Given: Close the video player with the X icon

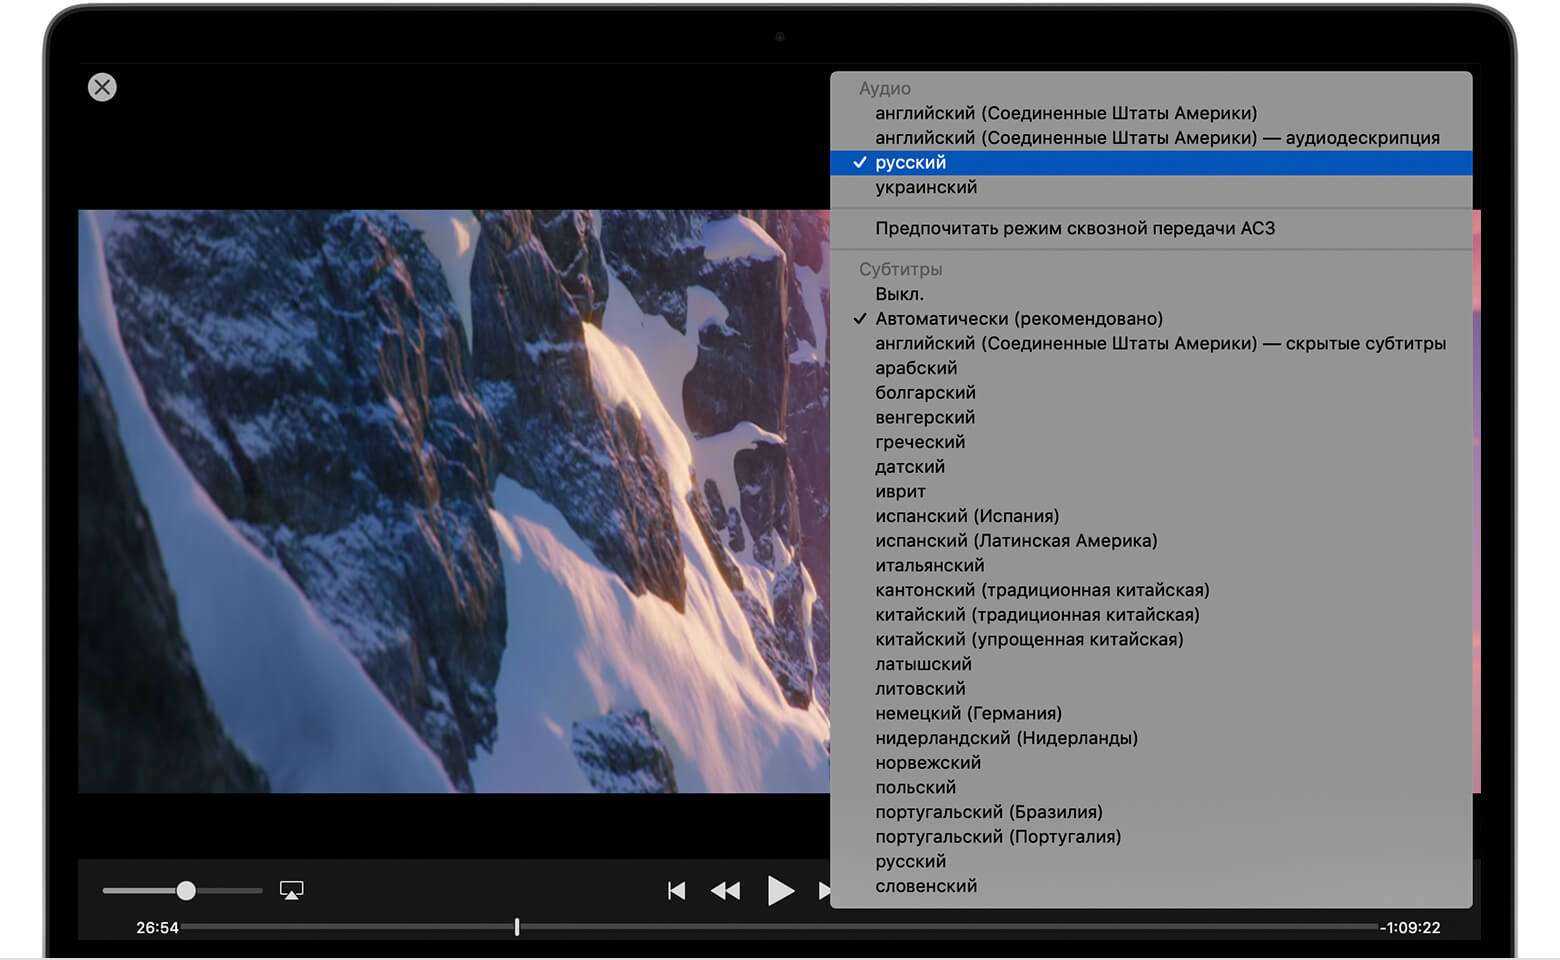Looking at the screenshot, I should 102,87.
